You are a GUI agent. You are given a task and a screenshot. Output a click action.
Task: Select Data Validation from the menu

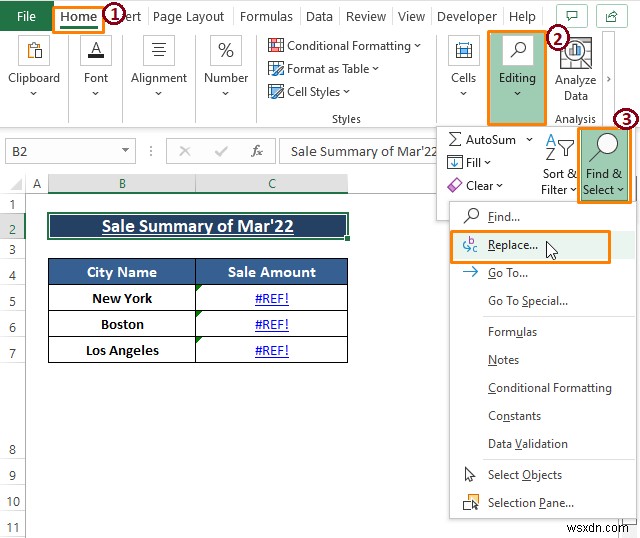coord(542,444)
